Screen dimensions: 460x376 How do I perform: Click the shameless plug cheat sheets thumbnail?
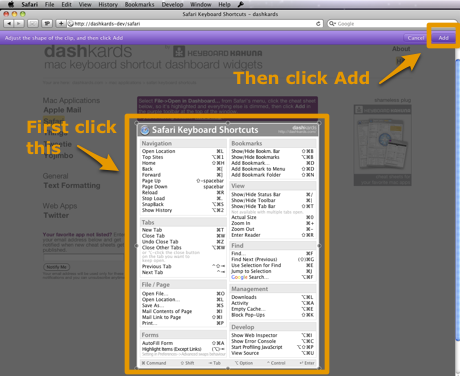click(x=383, y=145)
